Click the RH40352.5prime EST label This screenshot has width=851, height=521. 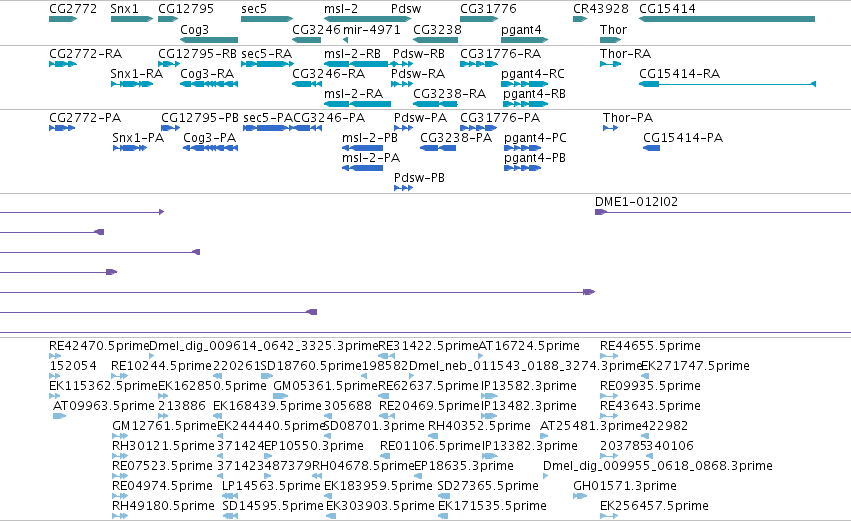[x=479, y=426]
